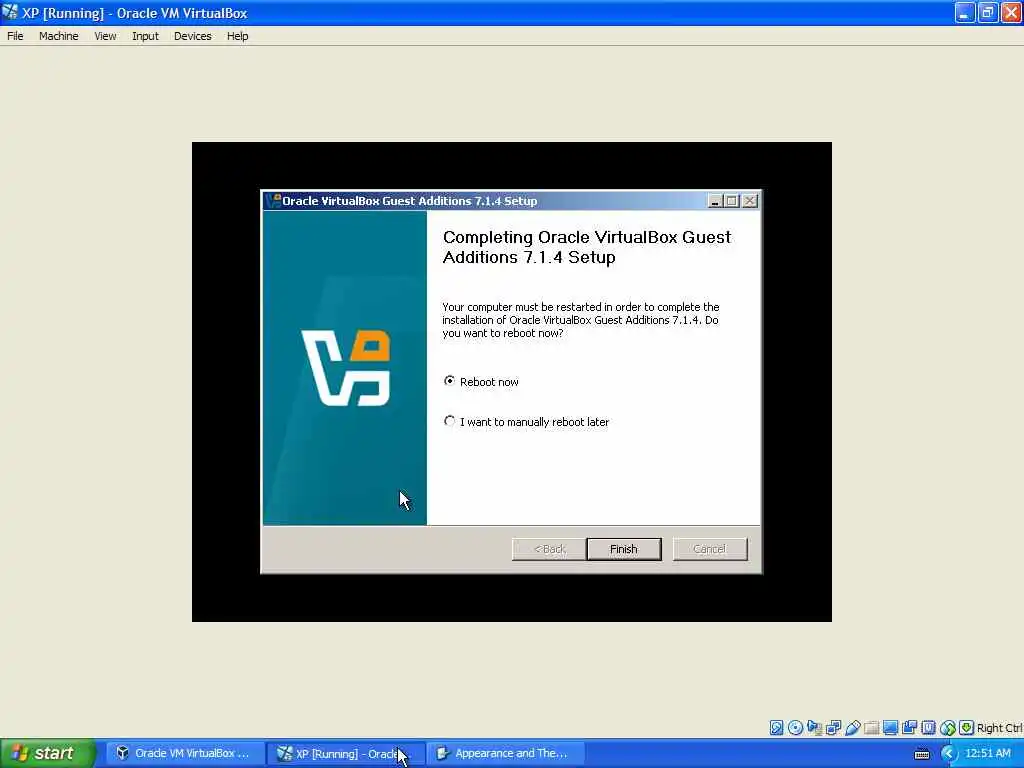Close the XP VirtualBox window
Viewport: 1024px width, 768px height.
pyautogui.click(x=1010, y=12)
